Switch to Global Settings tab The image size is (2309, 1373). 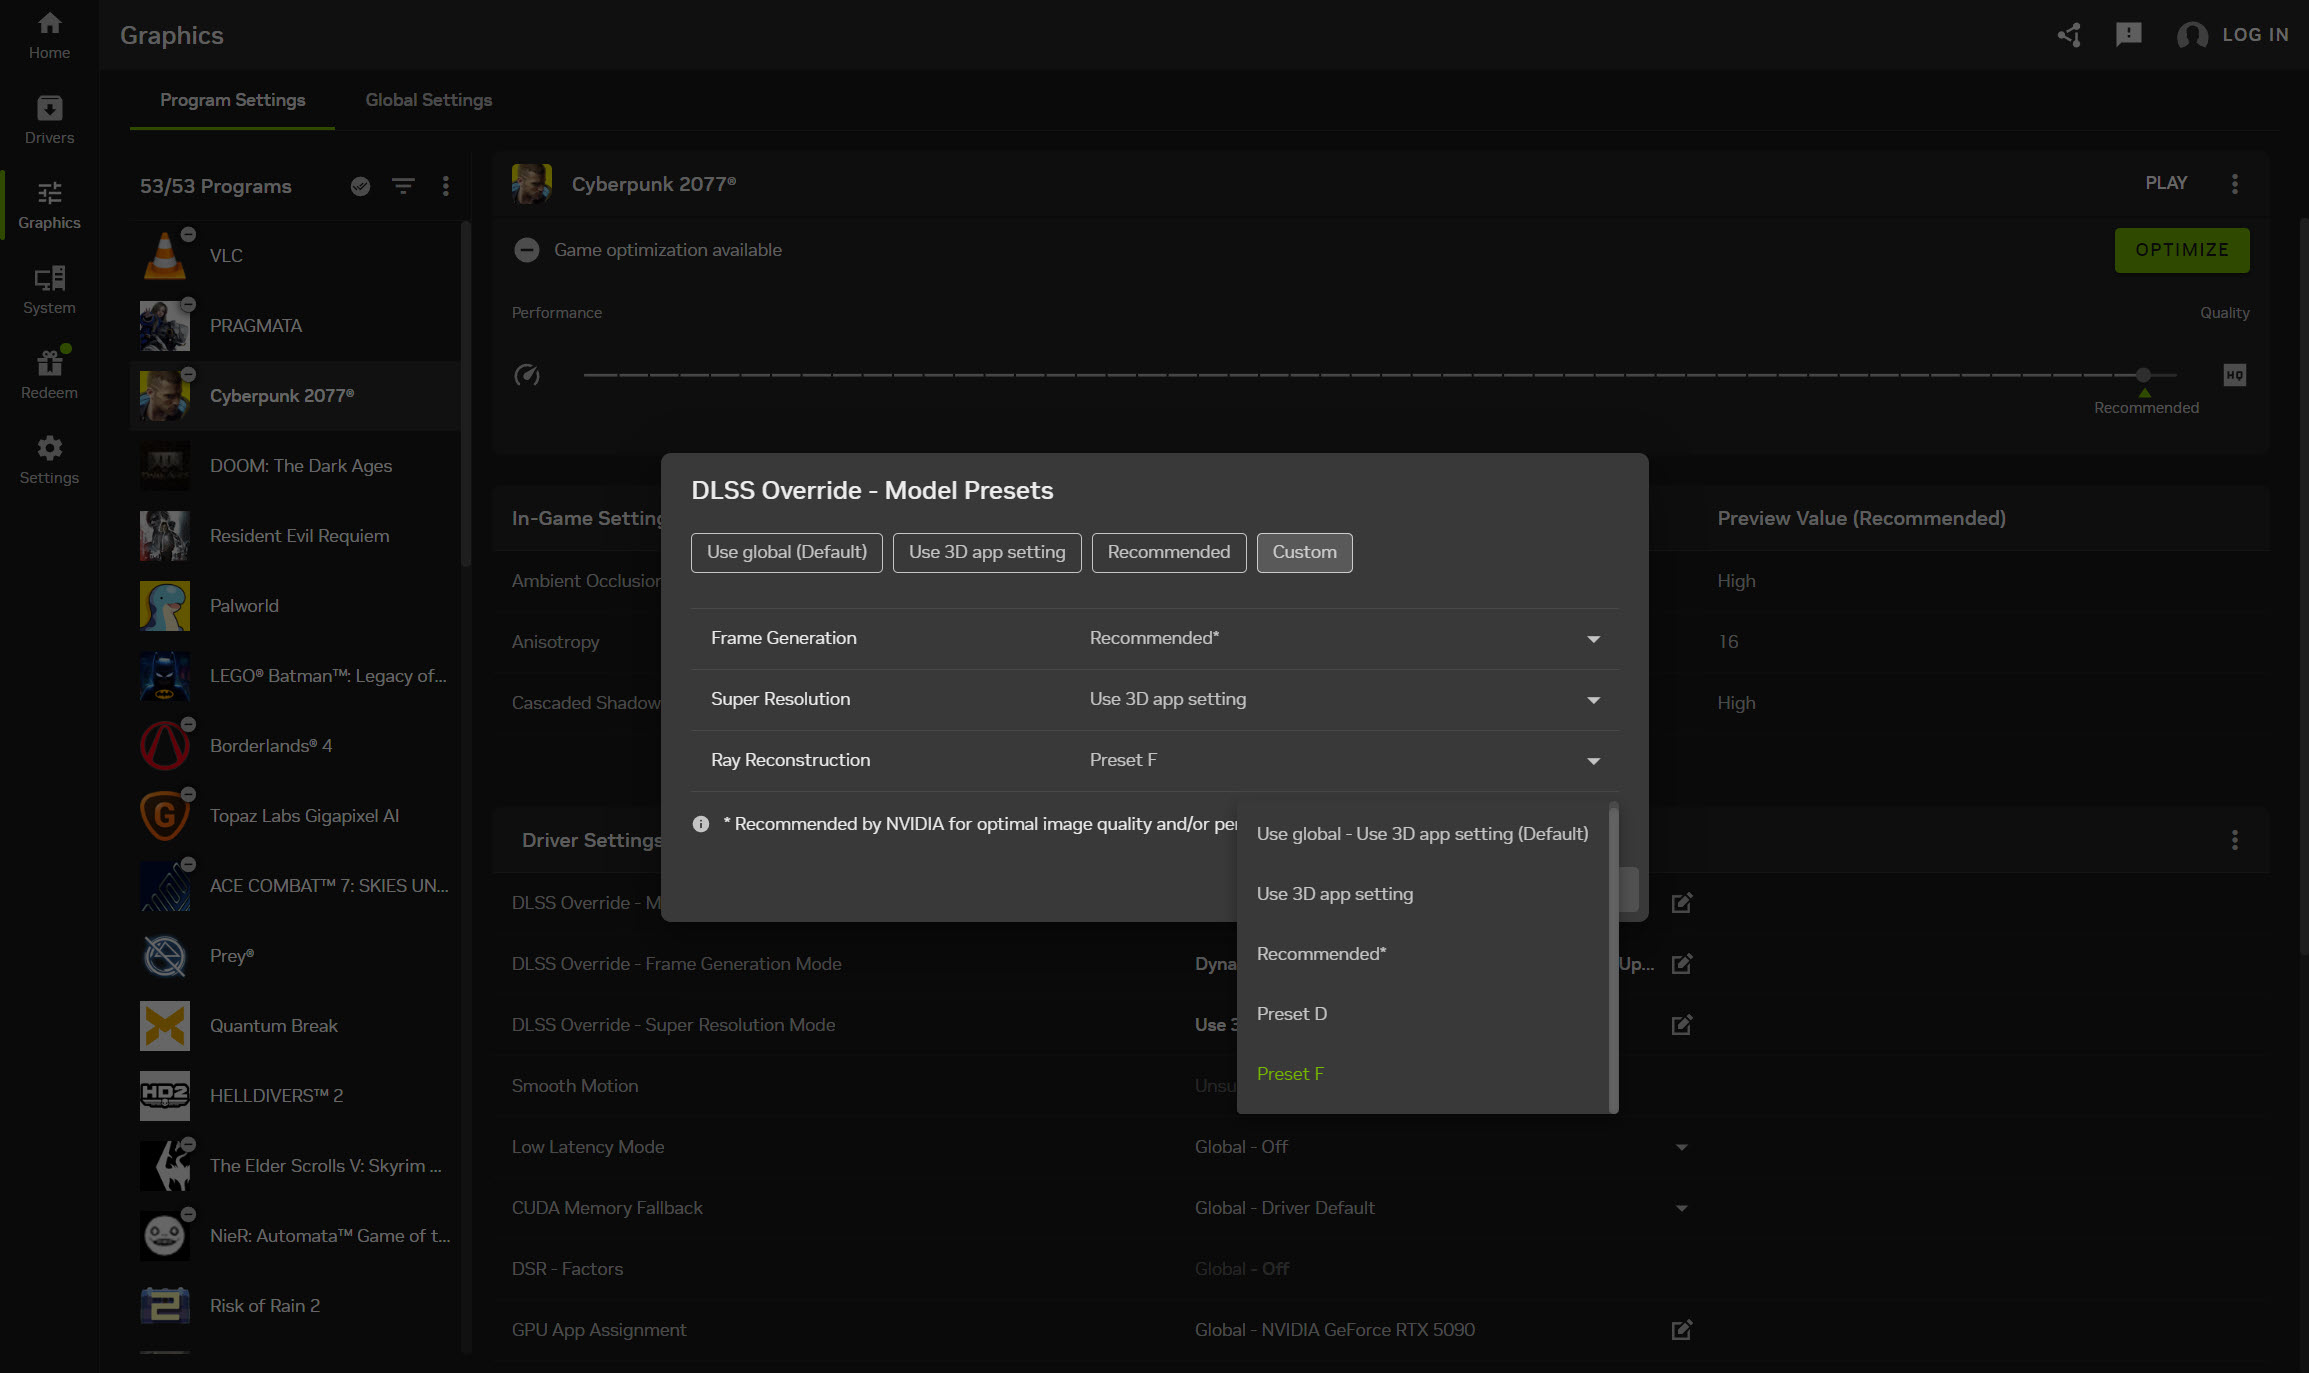[x=429, y=100]
